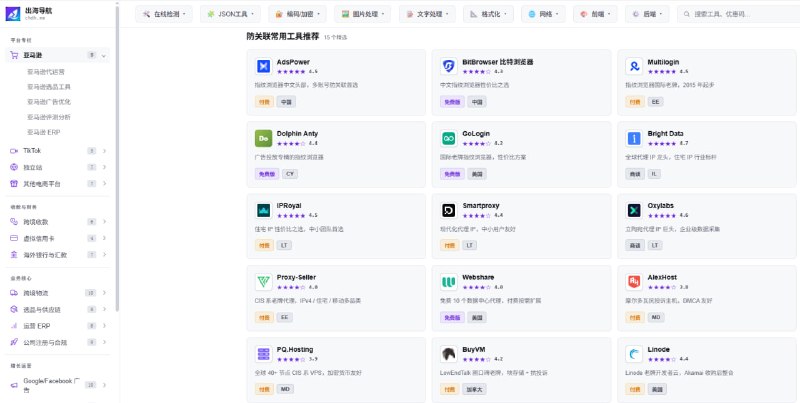Click the Bright Data blue logo

click(634, 138)
